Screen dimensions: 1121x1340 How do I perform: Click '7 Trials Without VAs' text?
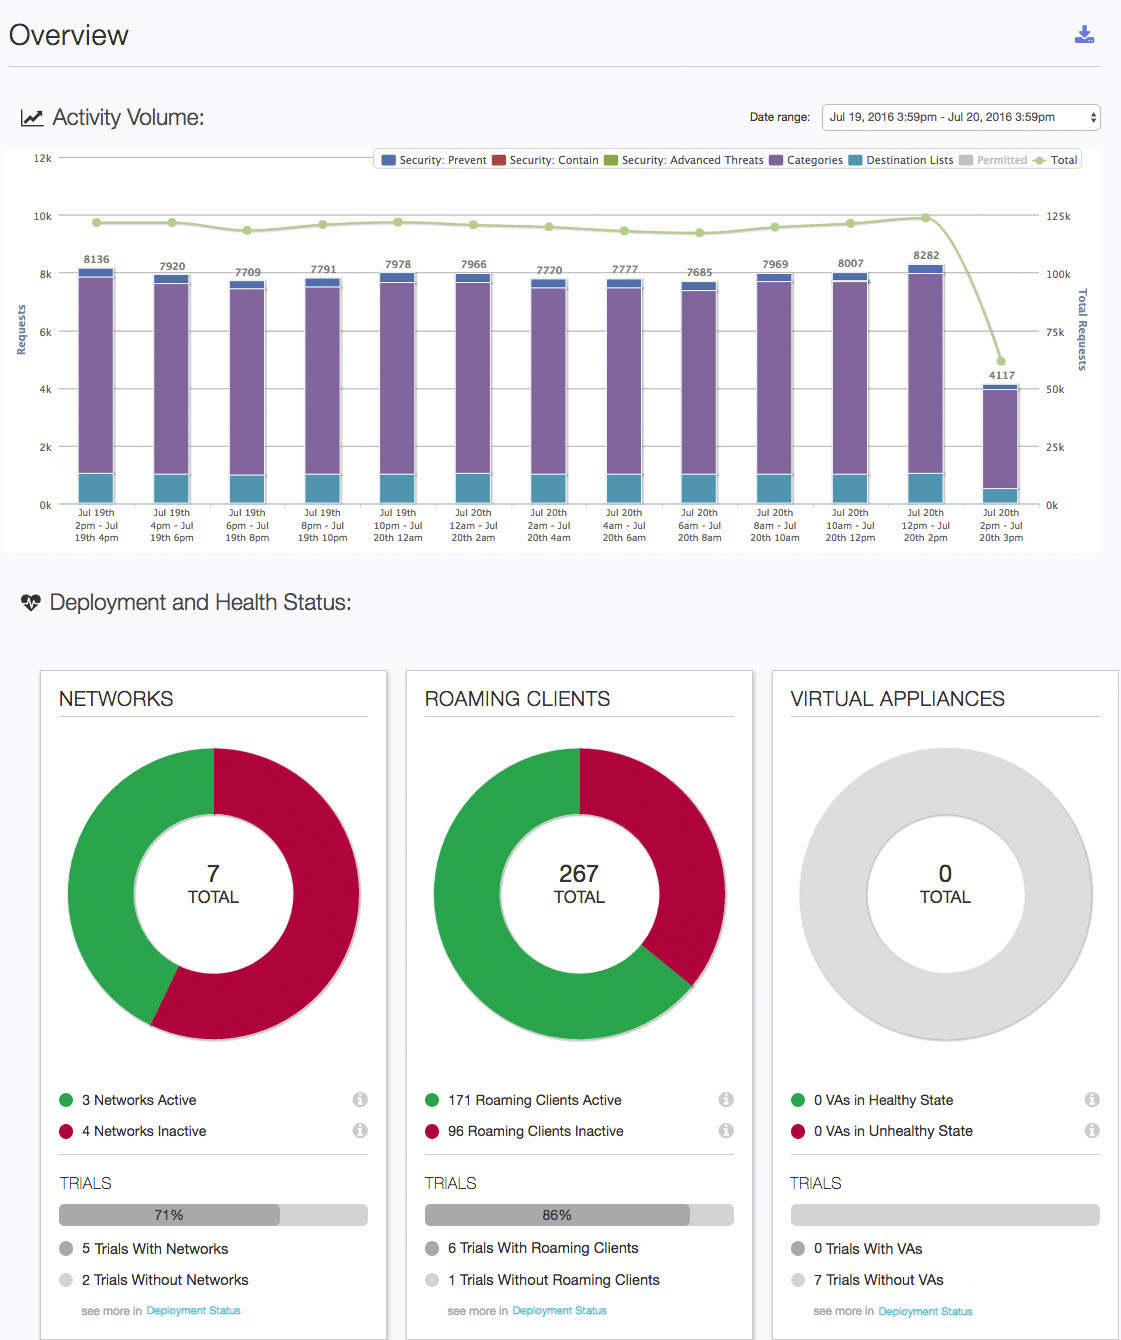[x=879, y=1280]
